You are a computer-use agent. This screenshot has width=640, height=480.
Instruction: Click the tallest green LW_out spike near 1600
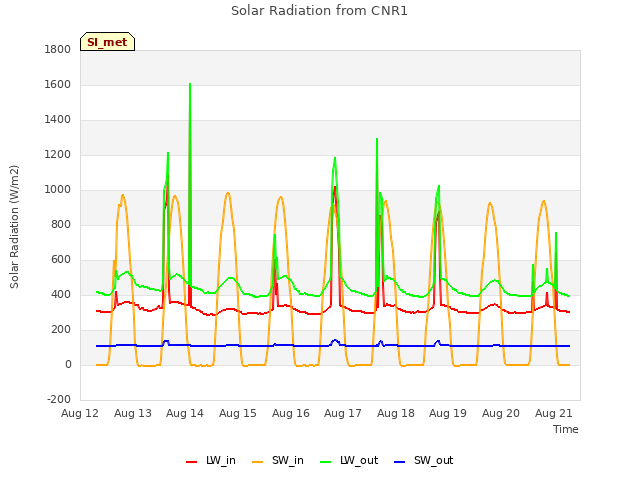pyautogui.click(x=190, y=85)
